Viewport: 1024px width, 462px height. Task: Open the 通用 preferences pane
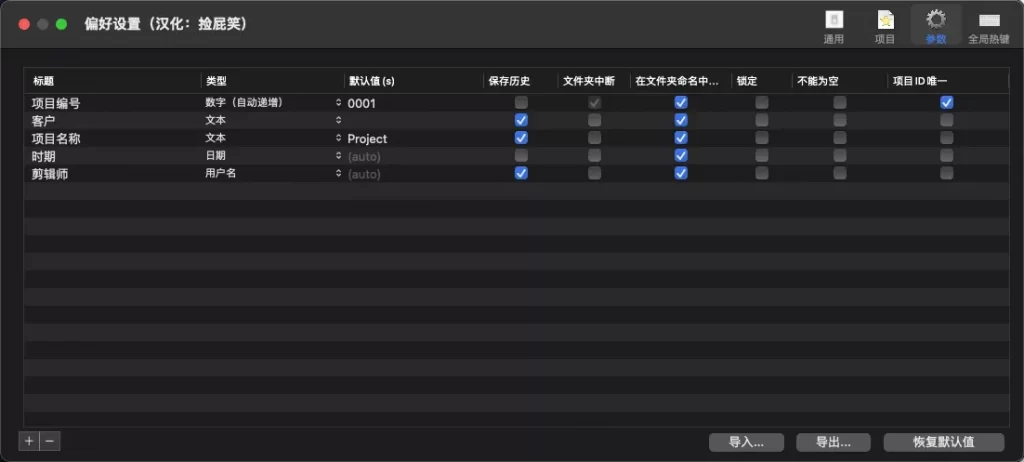click(833, 26)
